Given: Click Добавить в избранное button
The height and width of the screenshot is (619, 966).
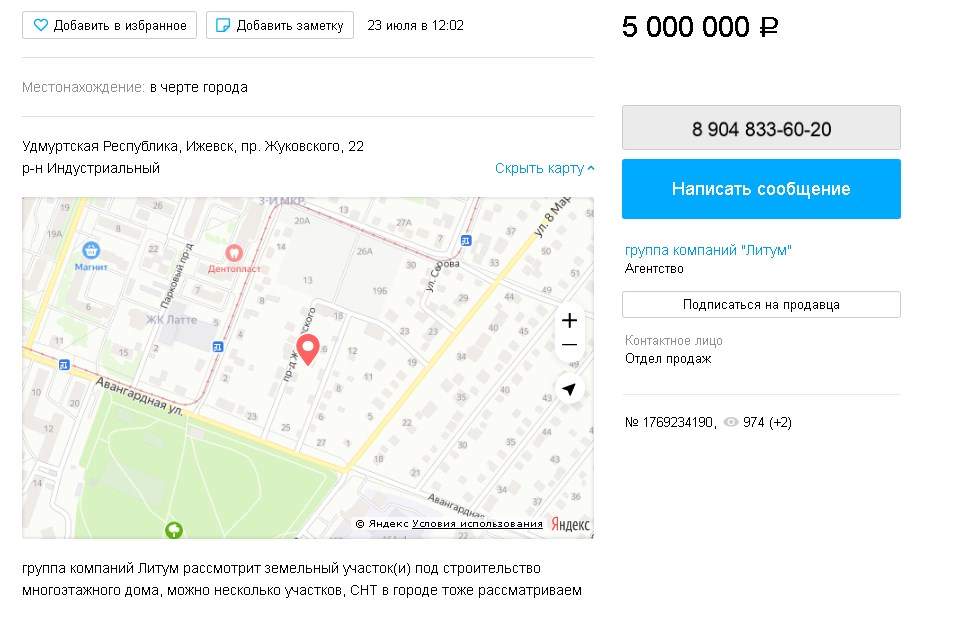Looking at the screenshot, I should coord(110,25).
